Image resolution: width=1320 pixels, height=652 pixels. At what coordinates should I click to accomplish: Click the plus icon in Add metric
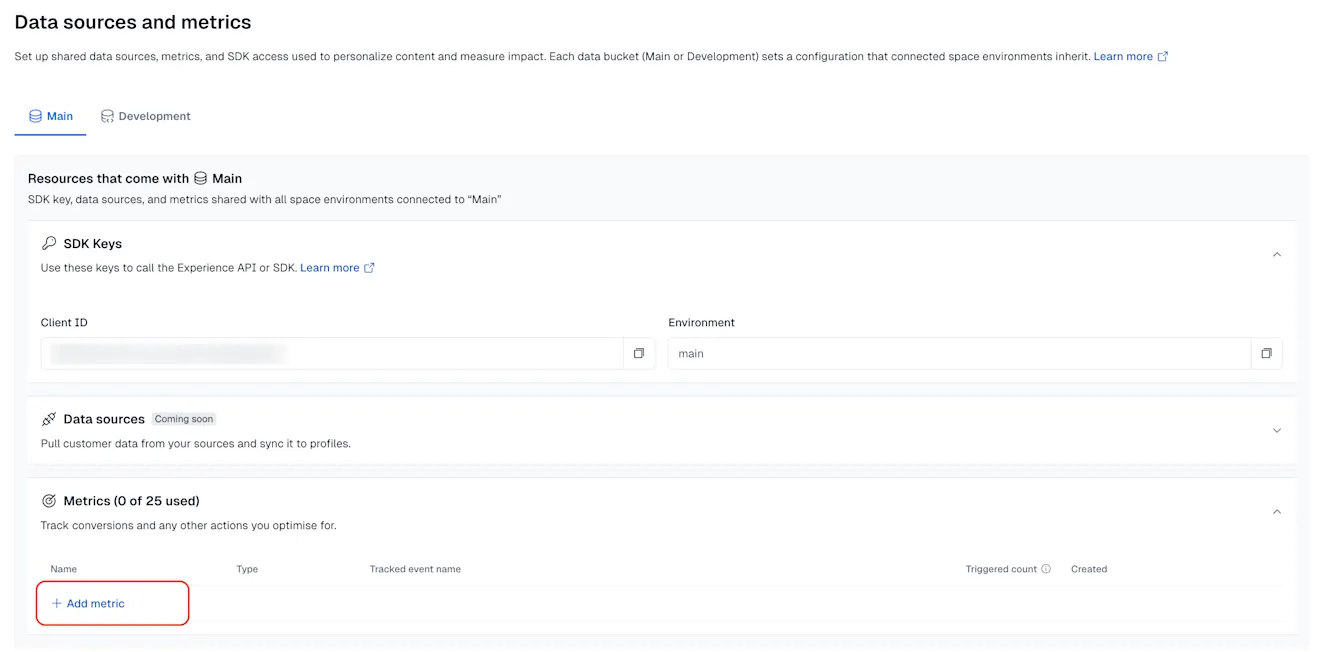[57, 603]
